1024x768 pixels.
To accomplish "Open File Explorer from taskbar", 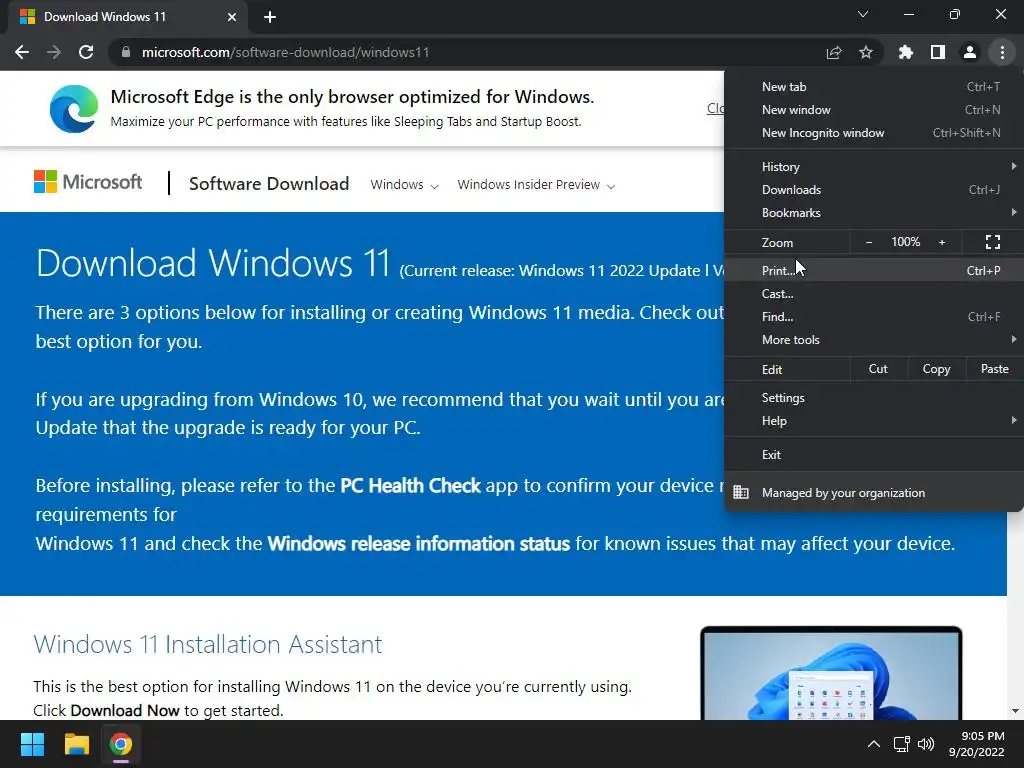I will point(76,744).
